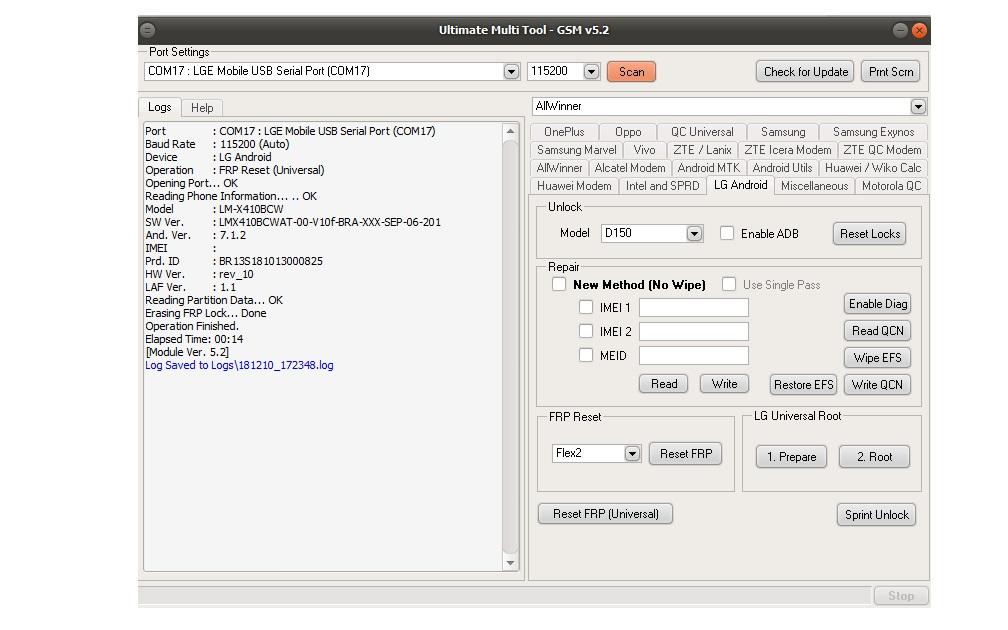Toggle New Method (No Wipe) checkbox
Viewport: 1008px width, 630px height.
(x=559, y=284)
